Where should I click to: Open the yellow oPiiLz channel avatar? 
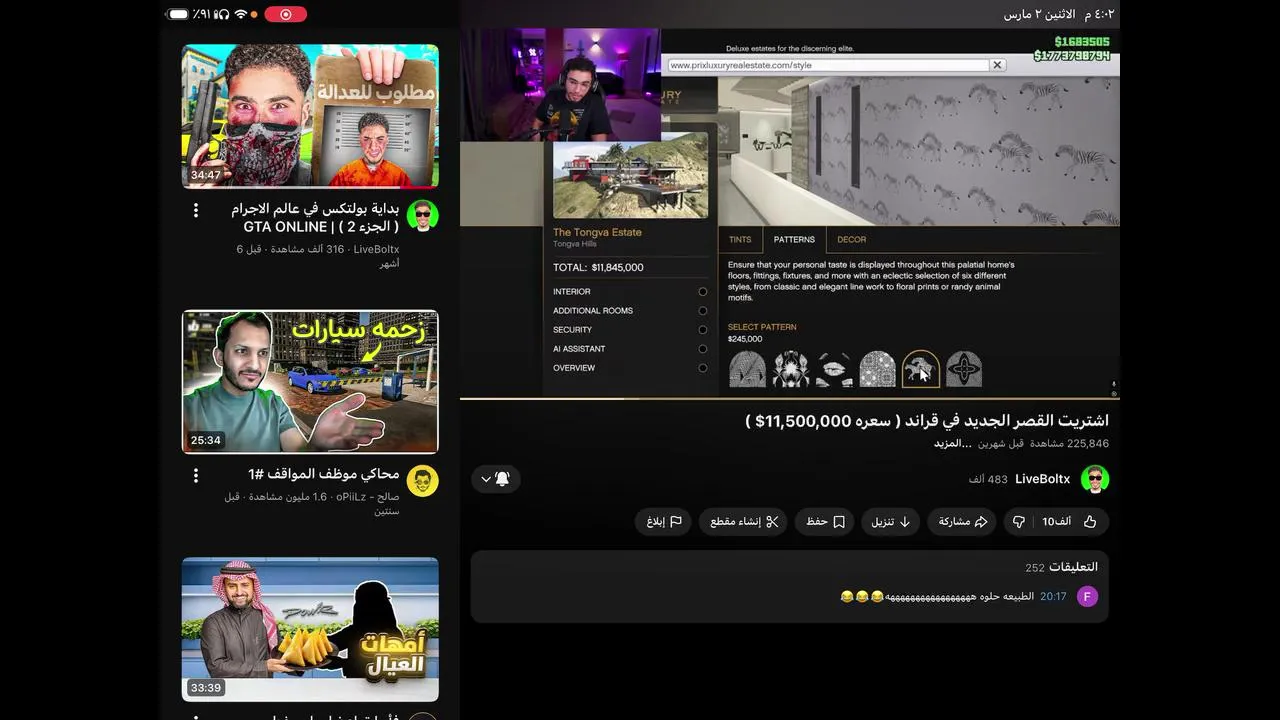tap(423, 481)
